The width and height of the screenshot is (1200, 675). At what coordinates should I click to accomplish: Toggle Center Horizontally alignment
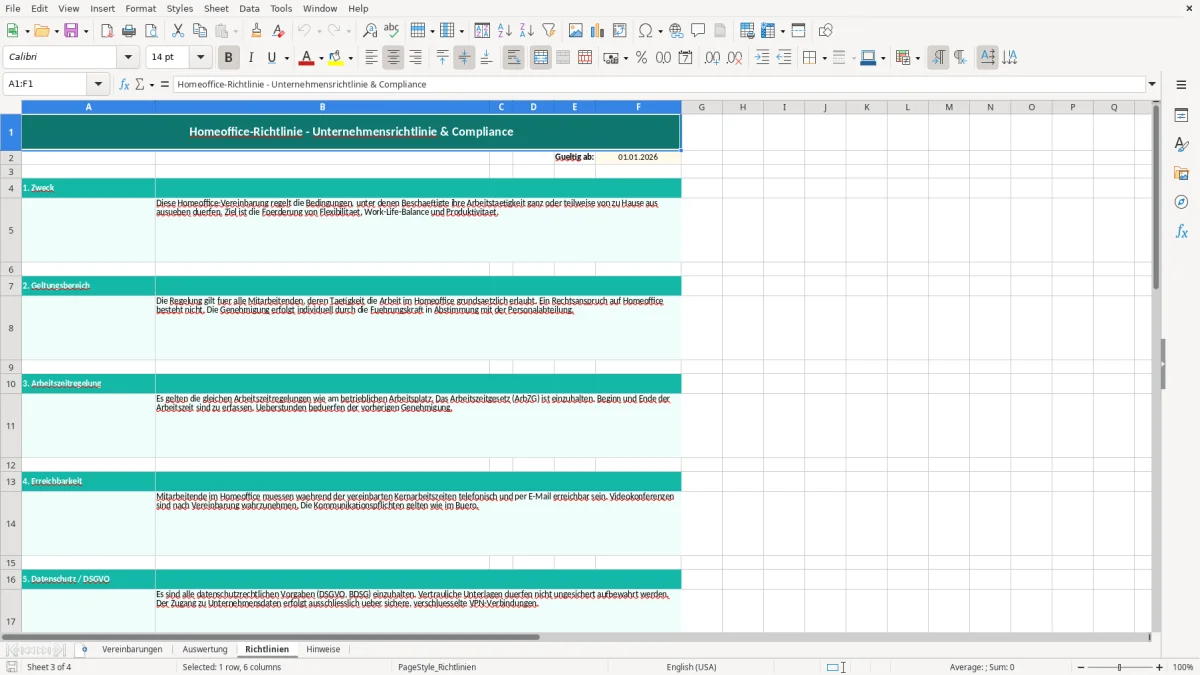point(394,58)
